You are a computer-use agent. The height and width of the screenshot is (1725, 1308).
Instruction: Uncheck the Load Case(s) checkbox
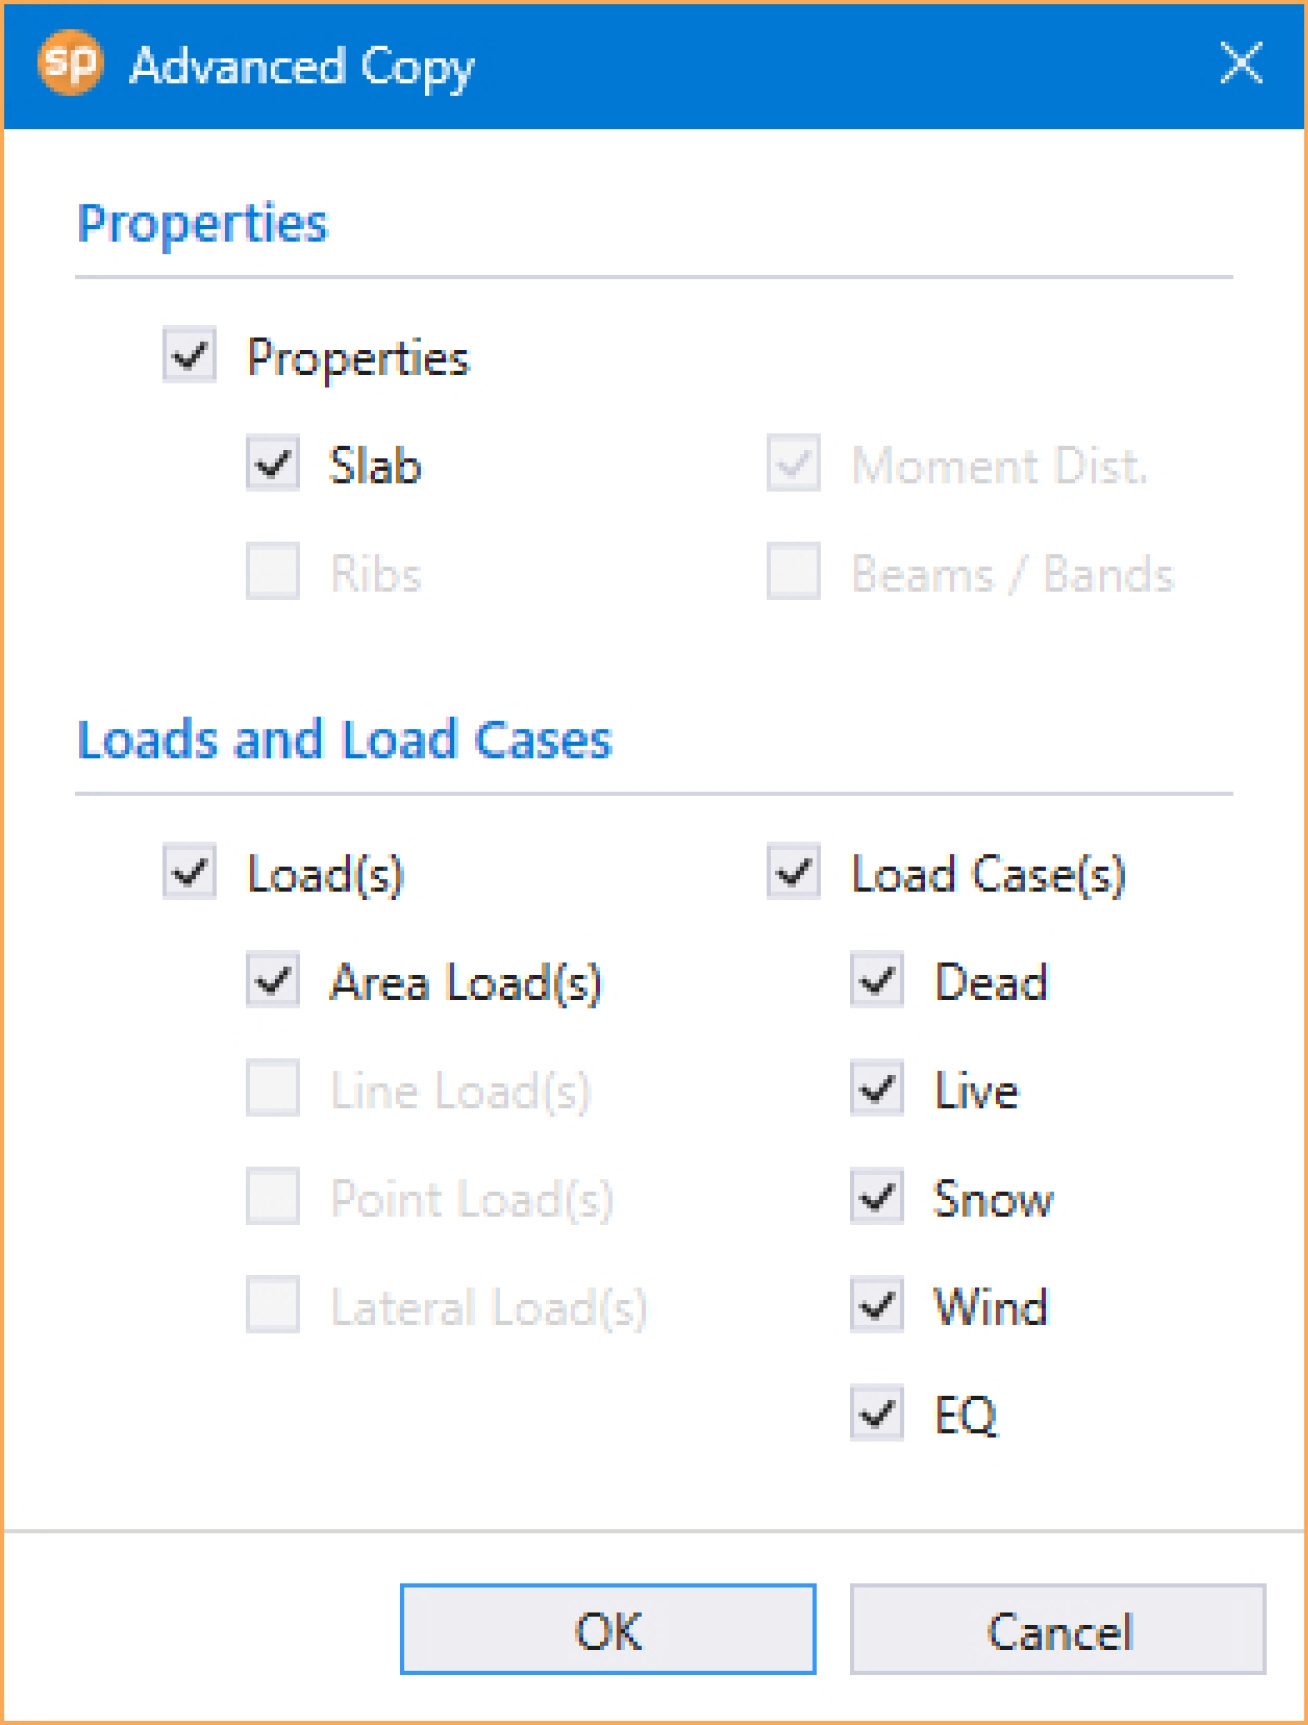pyautogui.click(x=794, y=873)
